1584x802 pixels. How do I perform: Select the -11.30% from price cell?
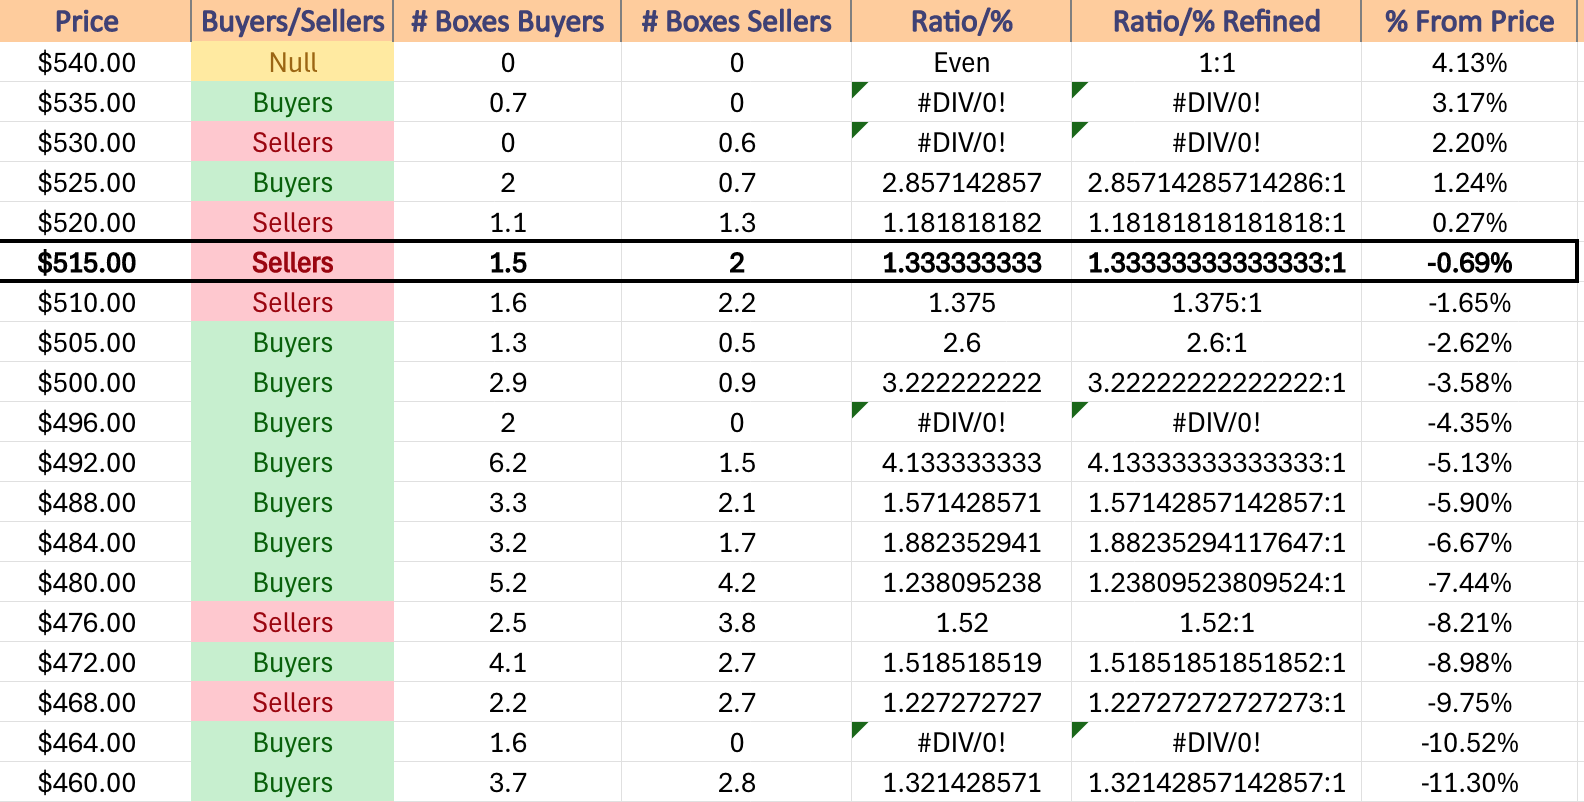[x=1469, y=782]
